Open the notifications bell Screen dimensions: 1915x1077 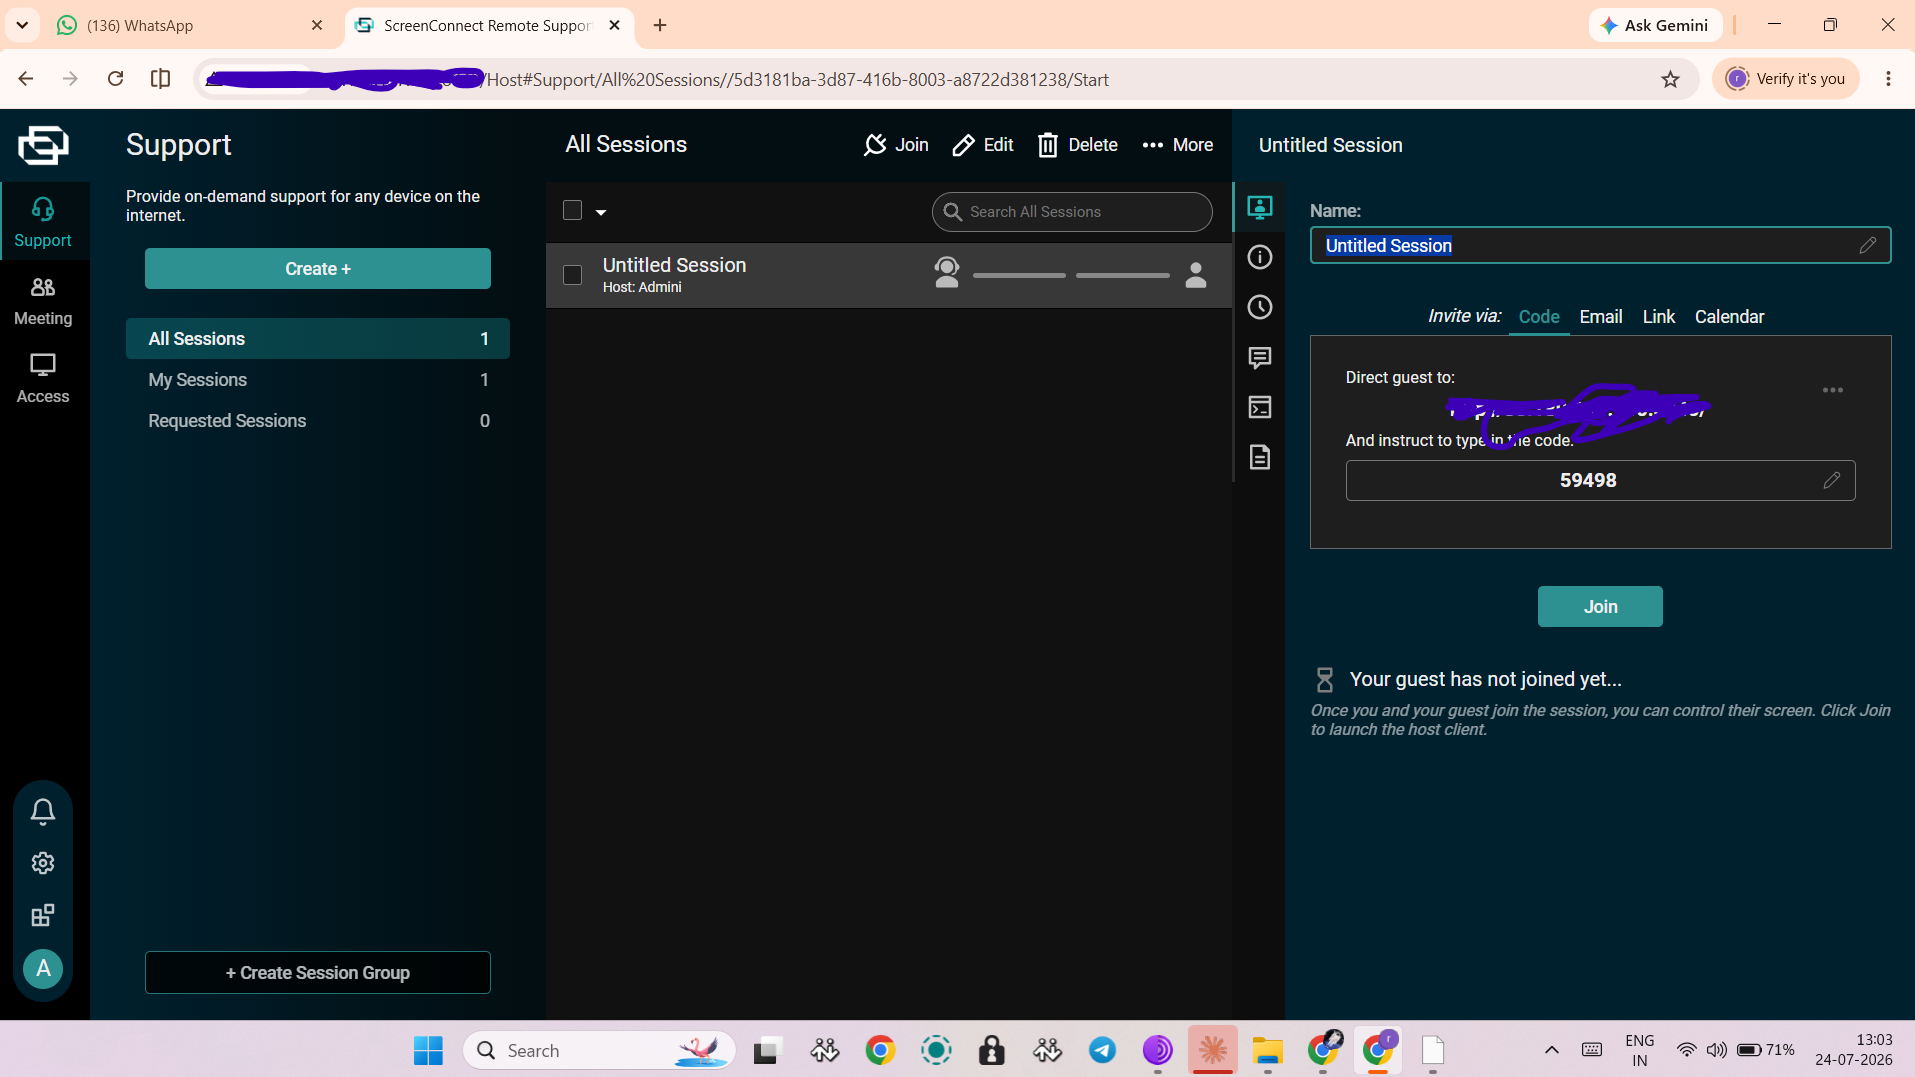[x=43, y=811]
